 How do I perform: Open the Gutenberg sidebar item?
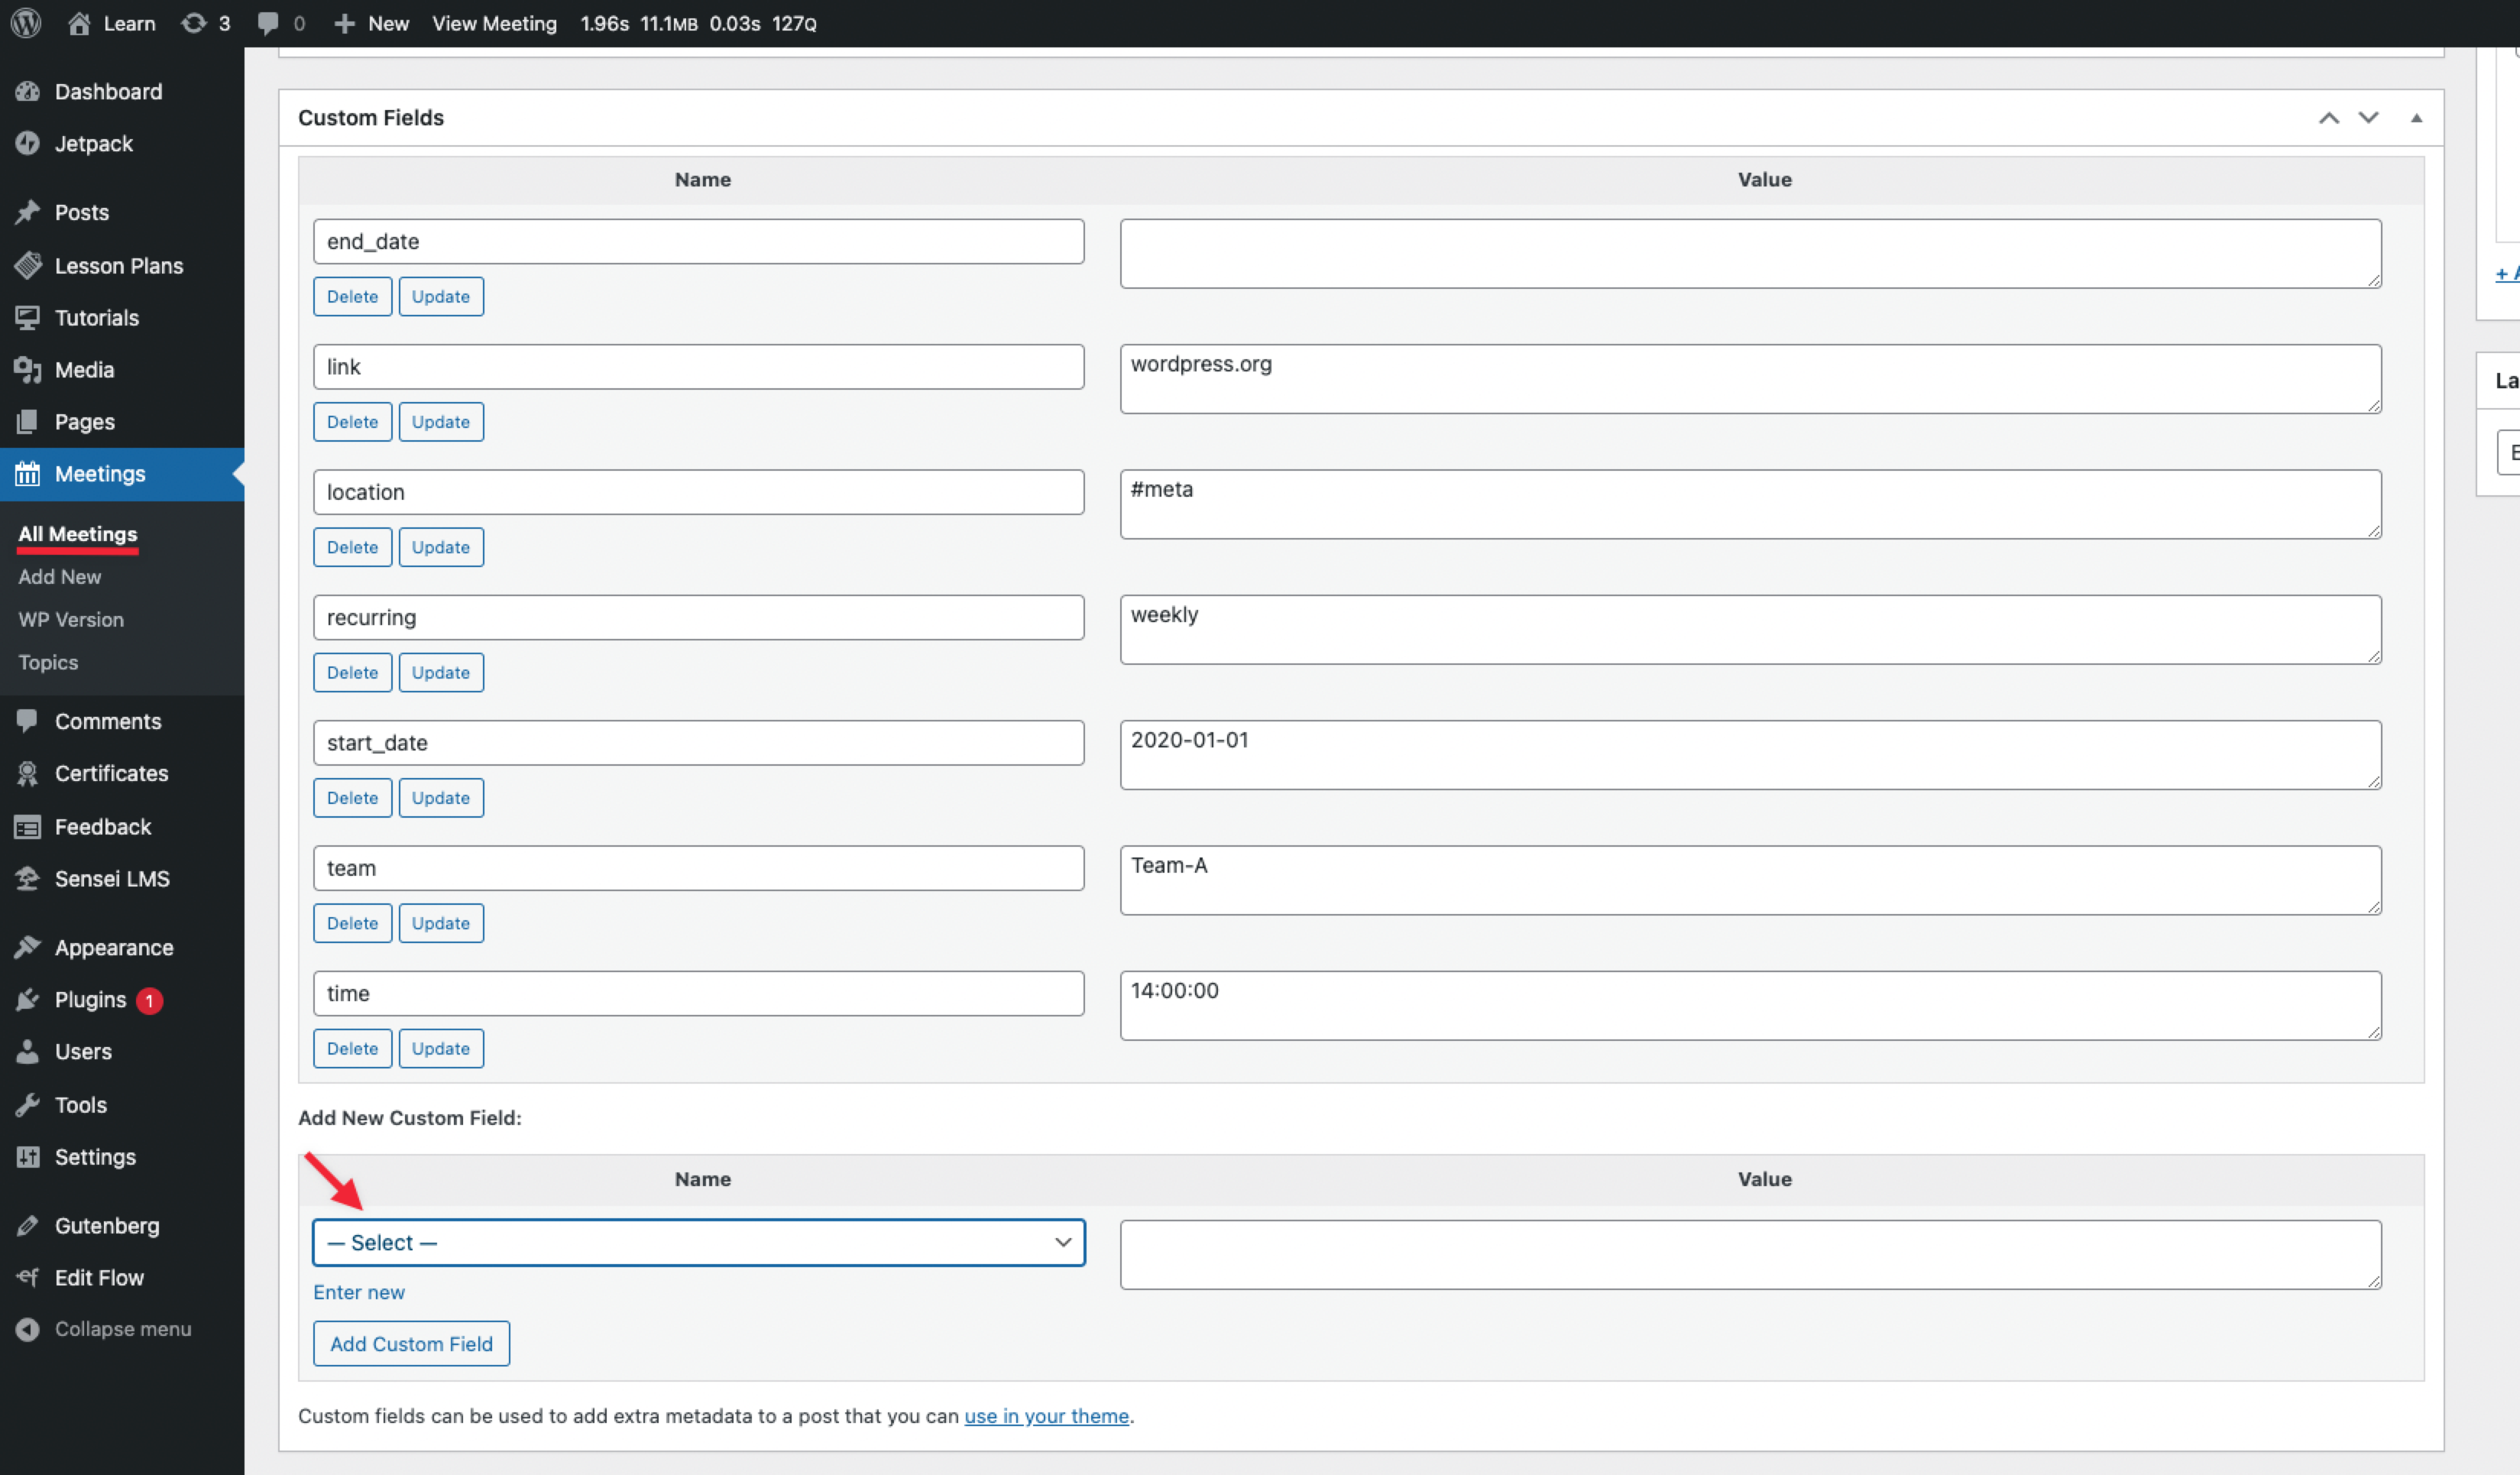[x=106, y=1224]
